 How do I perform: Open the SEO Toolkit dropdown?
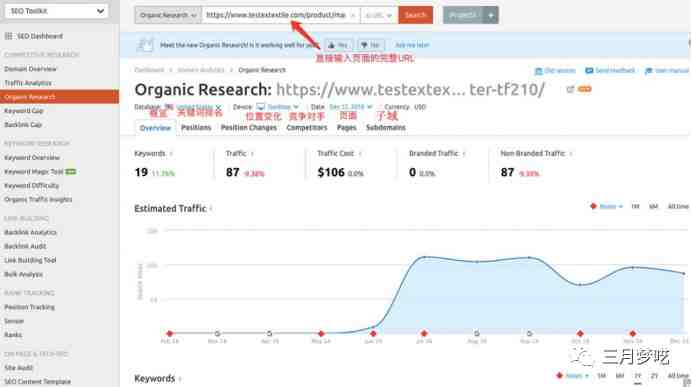56,11
